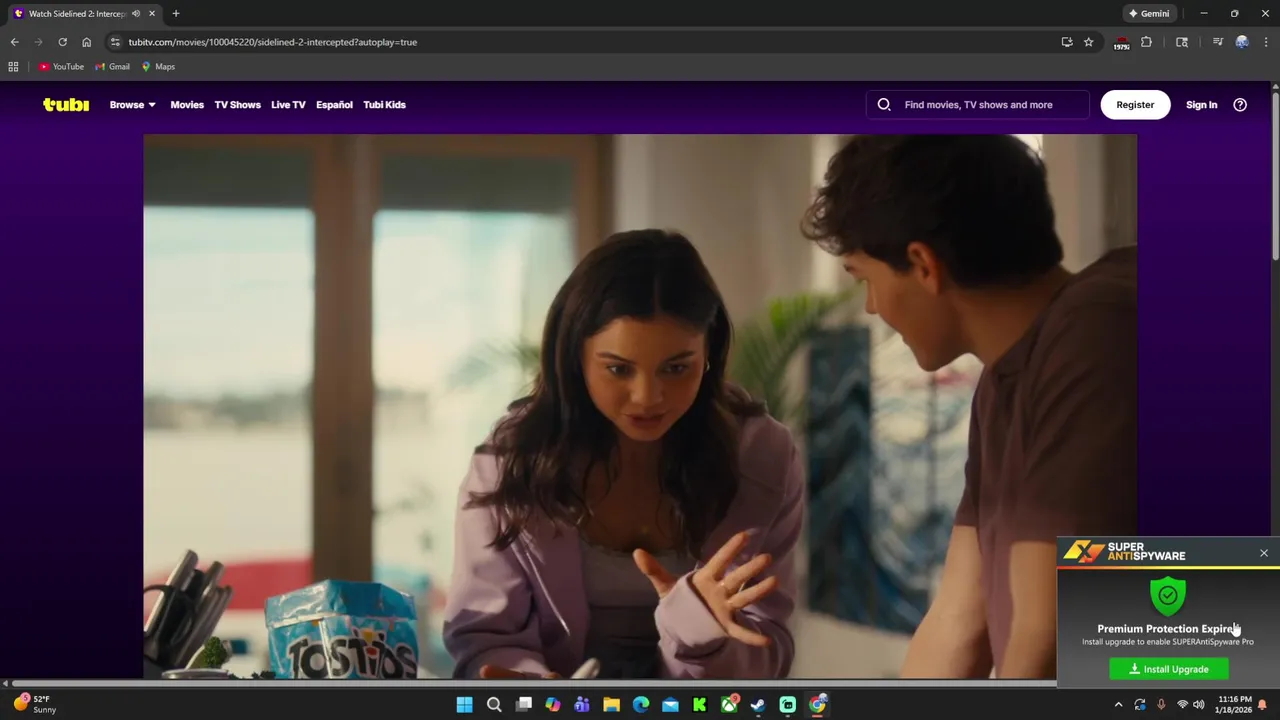Open Task View in the taskbar

(523, 705)
